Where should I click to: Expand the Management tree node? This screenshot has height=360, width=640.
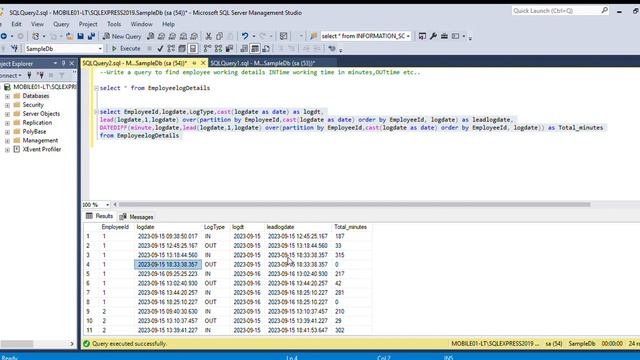point(7,141)
